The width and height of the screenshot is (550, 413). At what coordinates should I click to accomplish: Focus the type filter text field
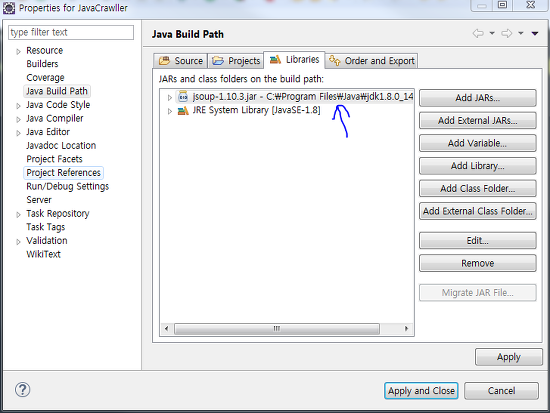pos(71,32)
